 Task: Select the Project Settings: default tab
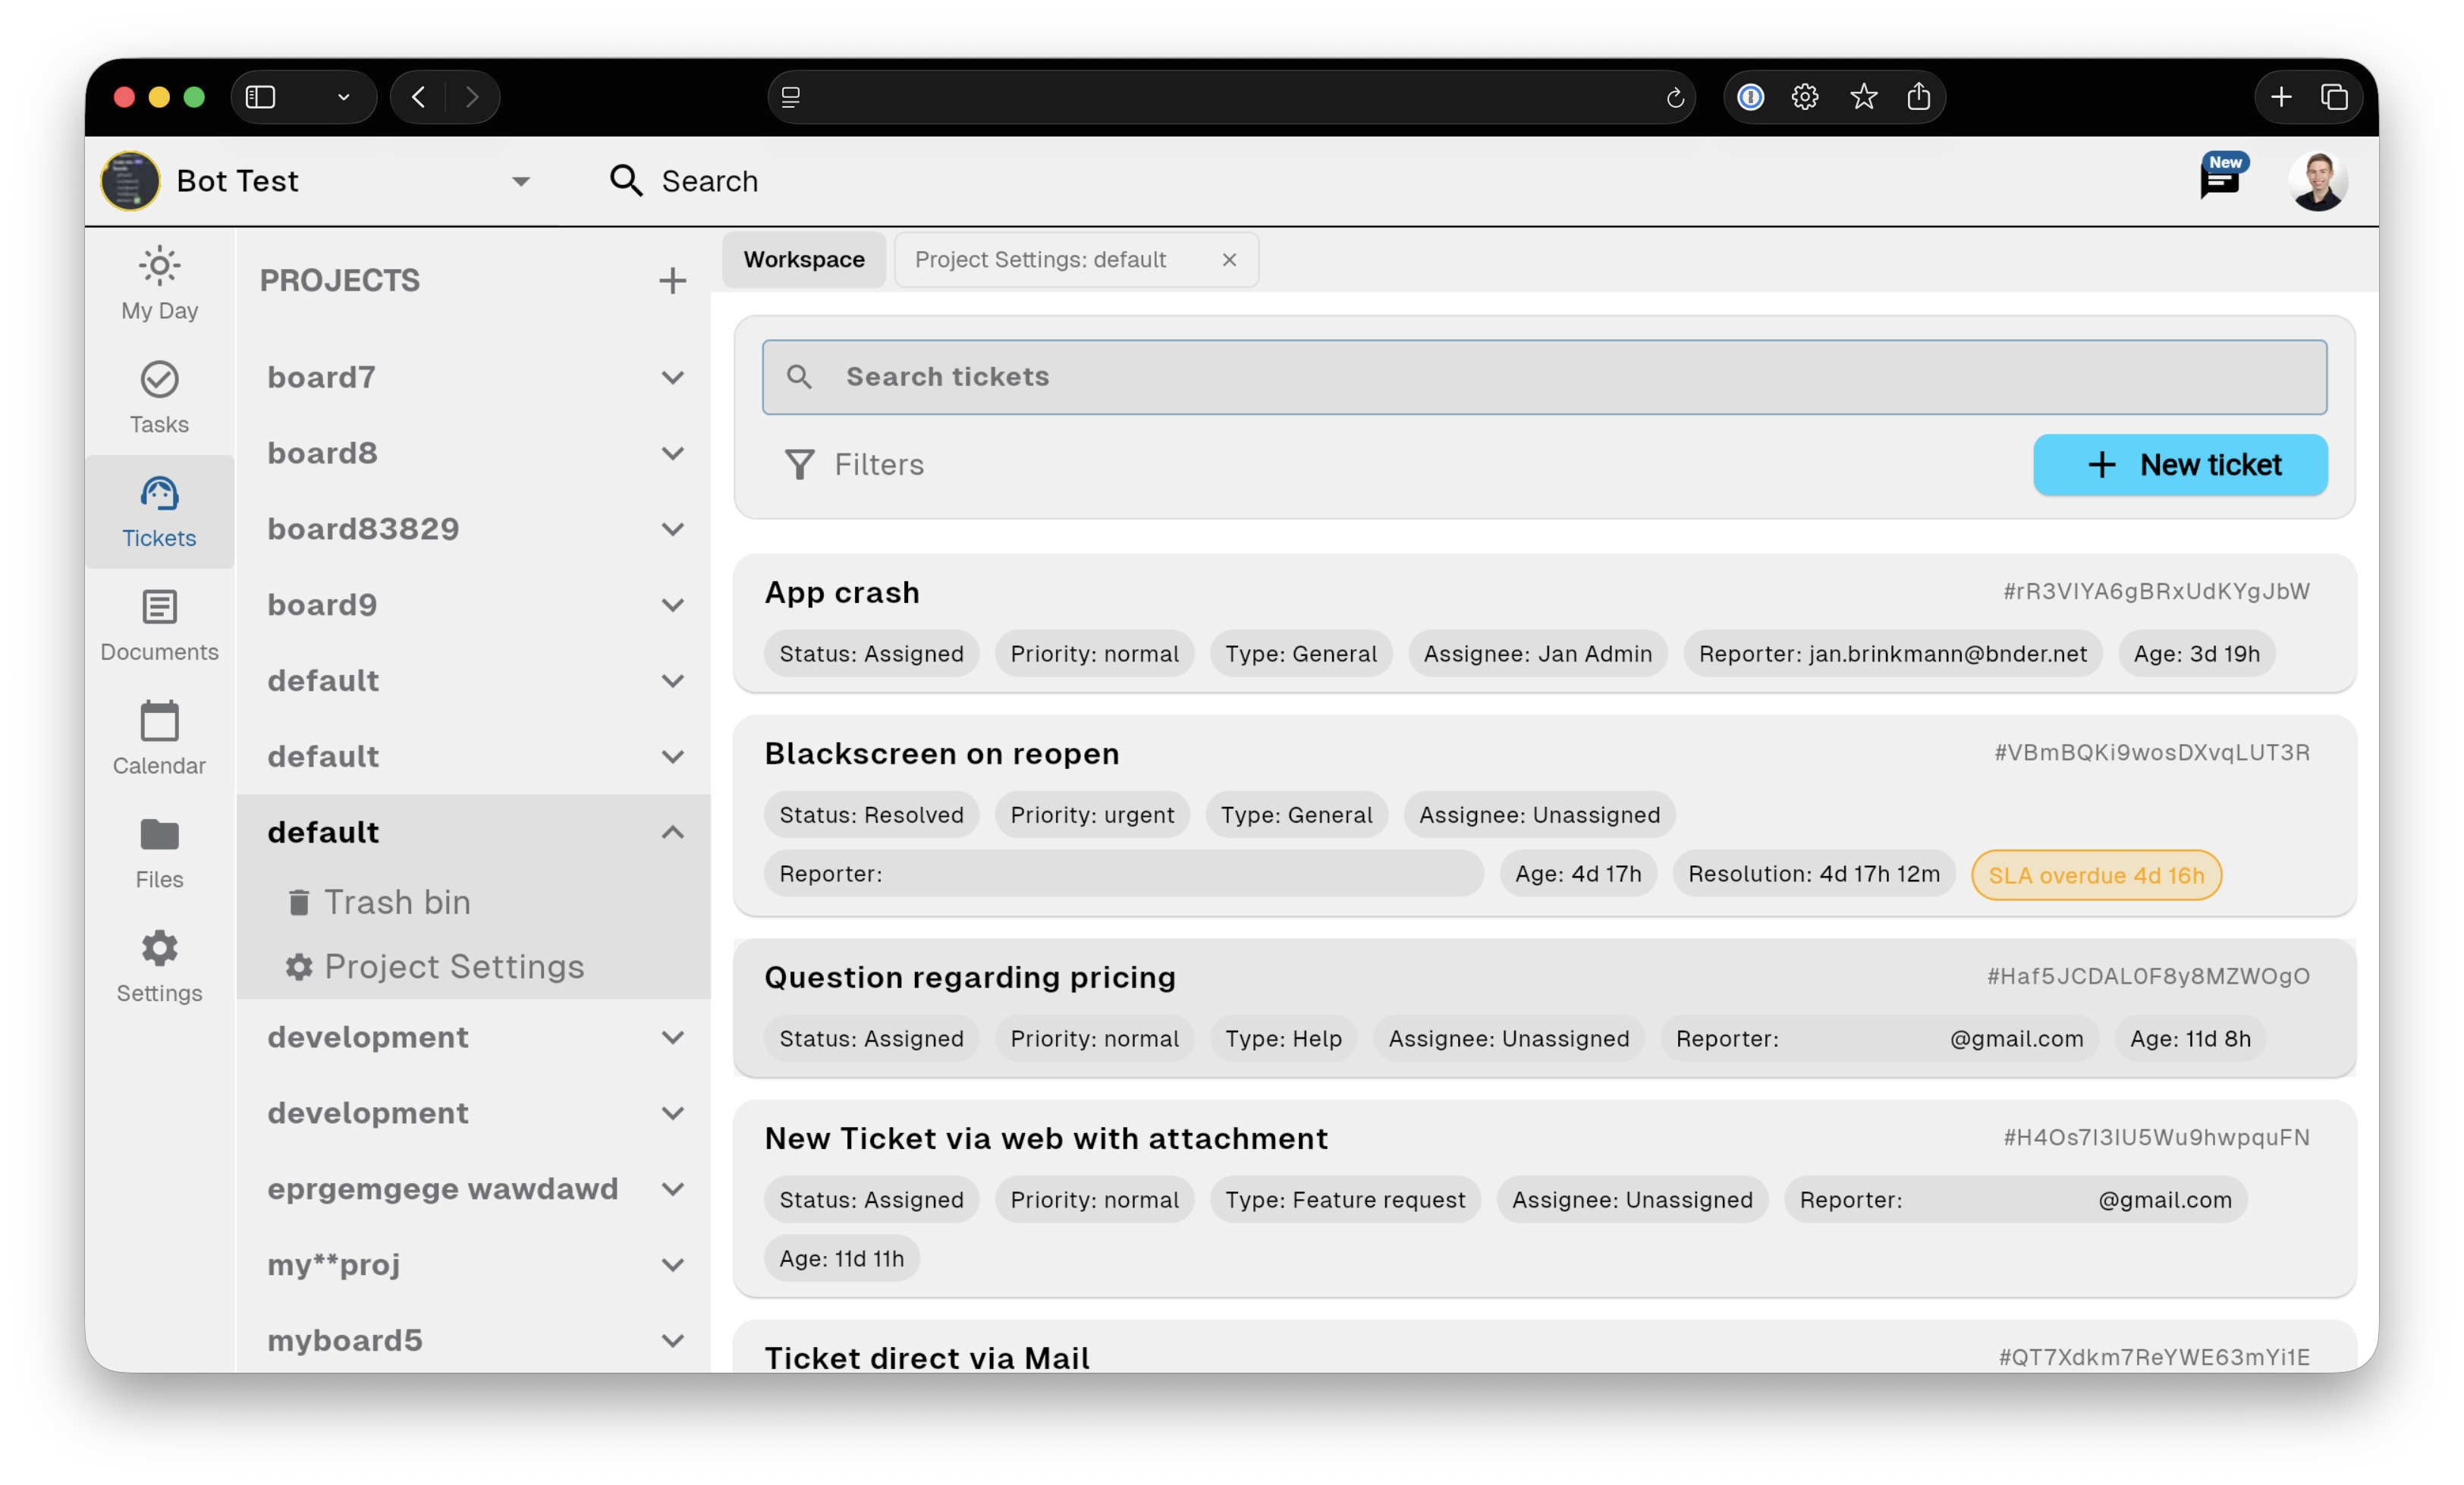coord(1041,259)
